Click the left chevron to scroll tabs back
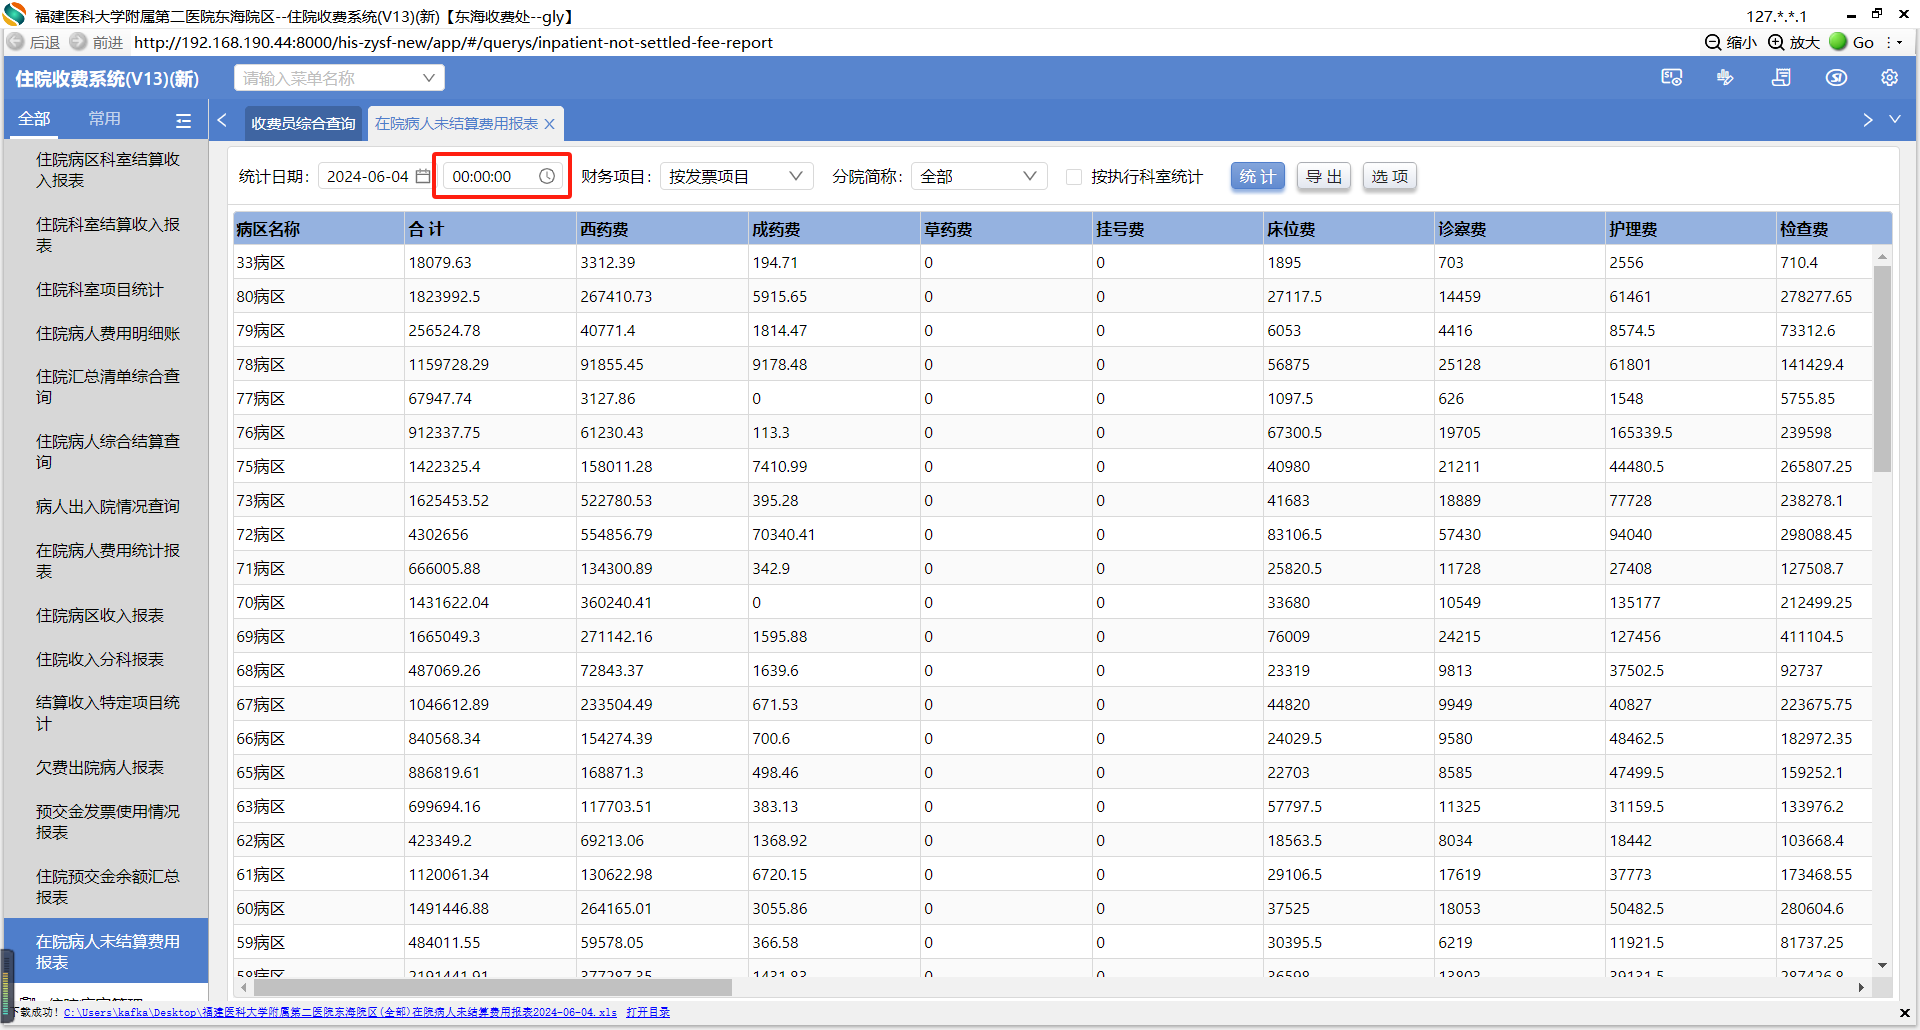Viewport: 1920px width, 1030px height. click(x=222, y=120)
